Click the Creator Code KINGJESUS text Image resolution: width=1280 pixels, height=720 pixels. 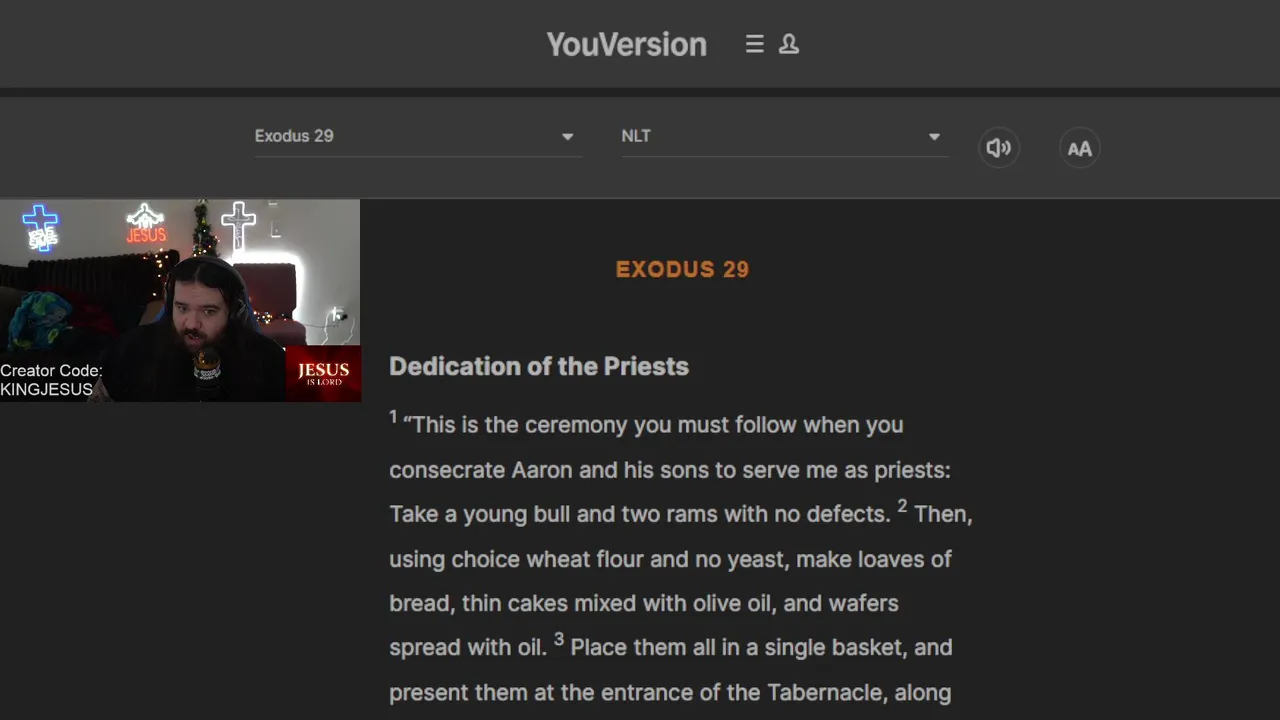pos(51,380)
